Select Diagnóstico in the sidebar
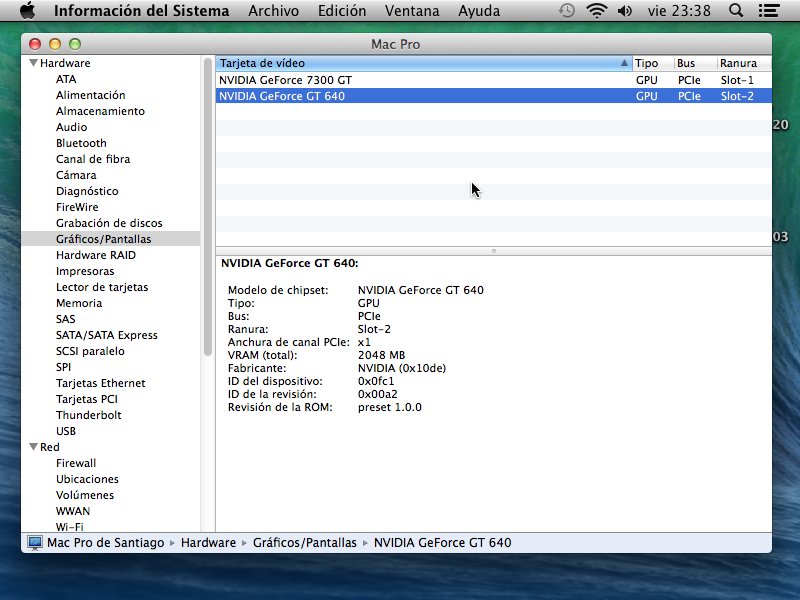Screen dimensions: 800x600 pos(87,191)
